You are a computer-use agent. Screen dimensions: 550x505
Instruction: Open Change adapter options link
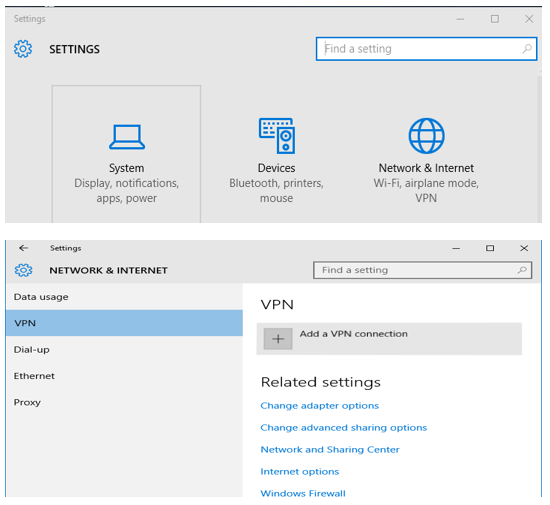(320, 406)
